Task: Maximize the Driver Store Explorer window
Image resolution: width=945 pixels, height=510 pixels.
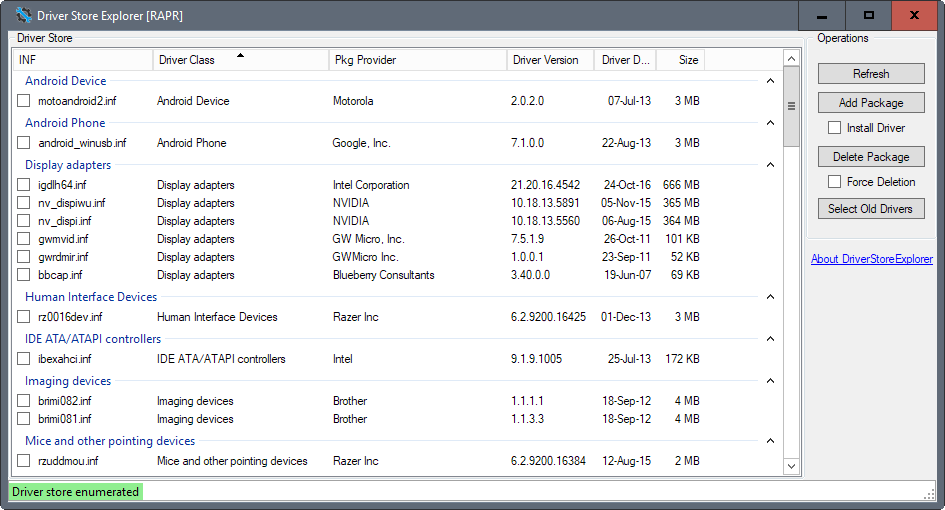Action: coord(868,16)
